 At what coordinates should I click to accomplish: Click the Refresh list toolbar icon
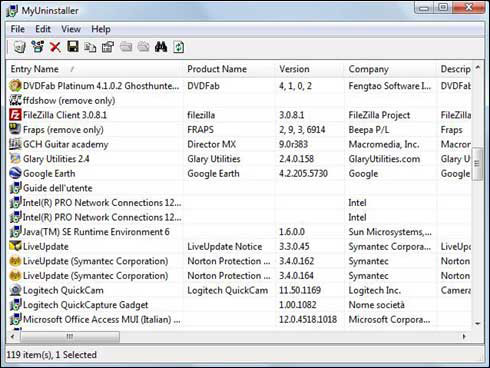tap(179, 47)
